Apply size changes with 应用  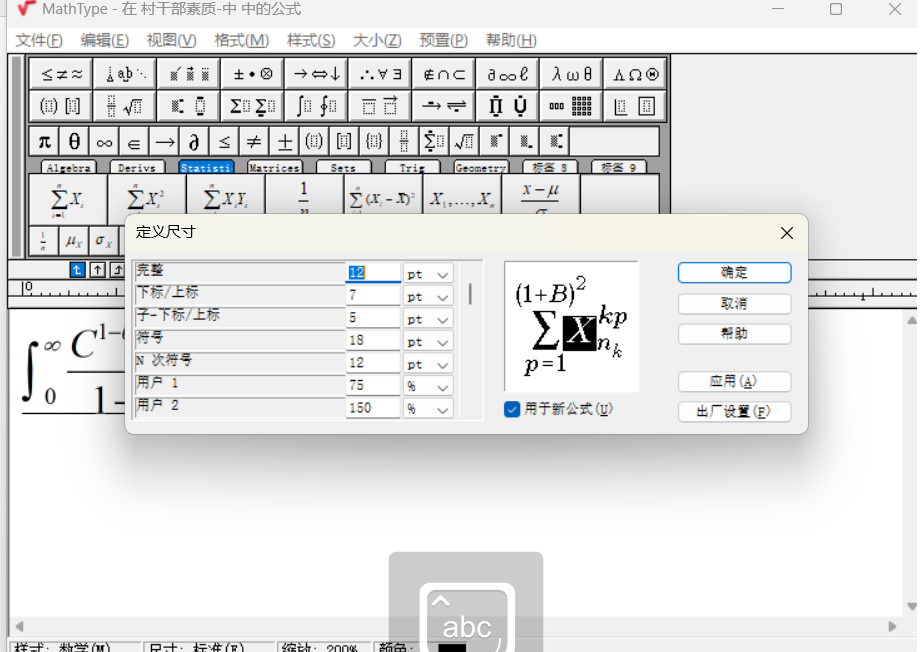(734, 381)
